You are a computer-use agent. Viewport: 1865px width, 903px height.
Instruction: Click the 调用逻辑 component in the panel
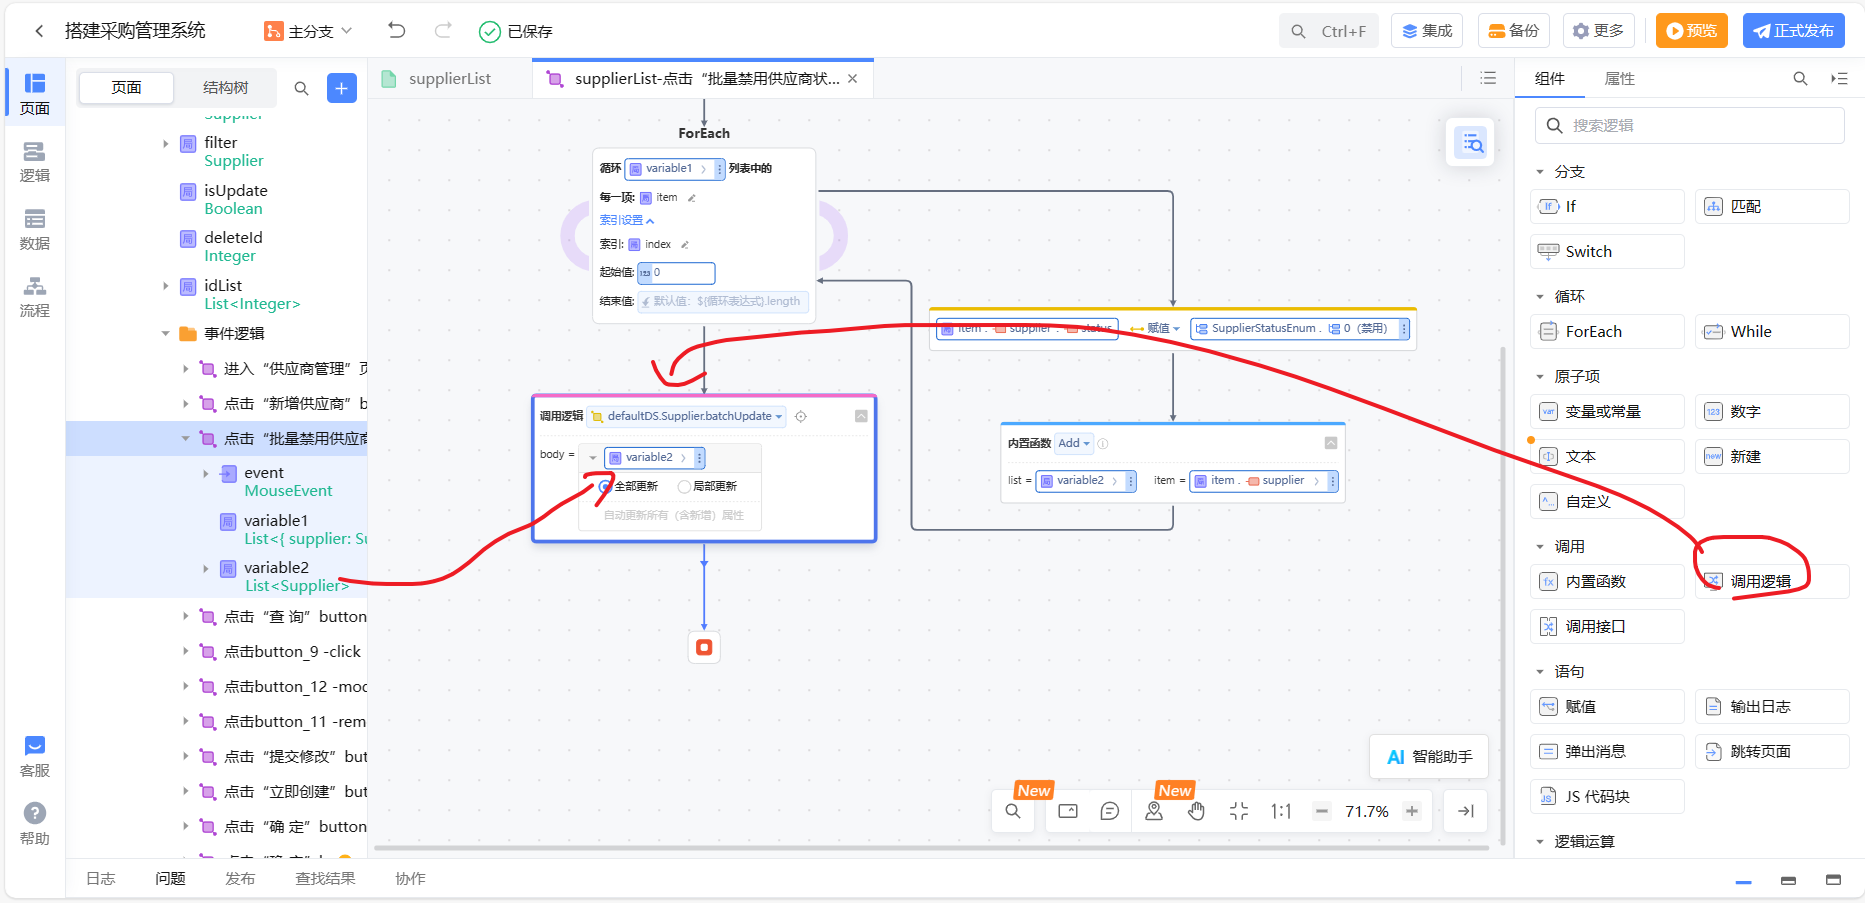1772,582
